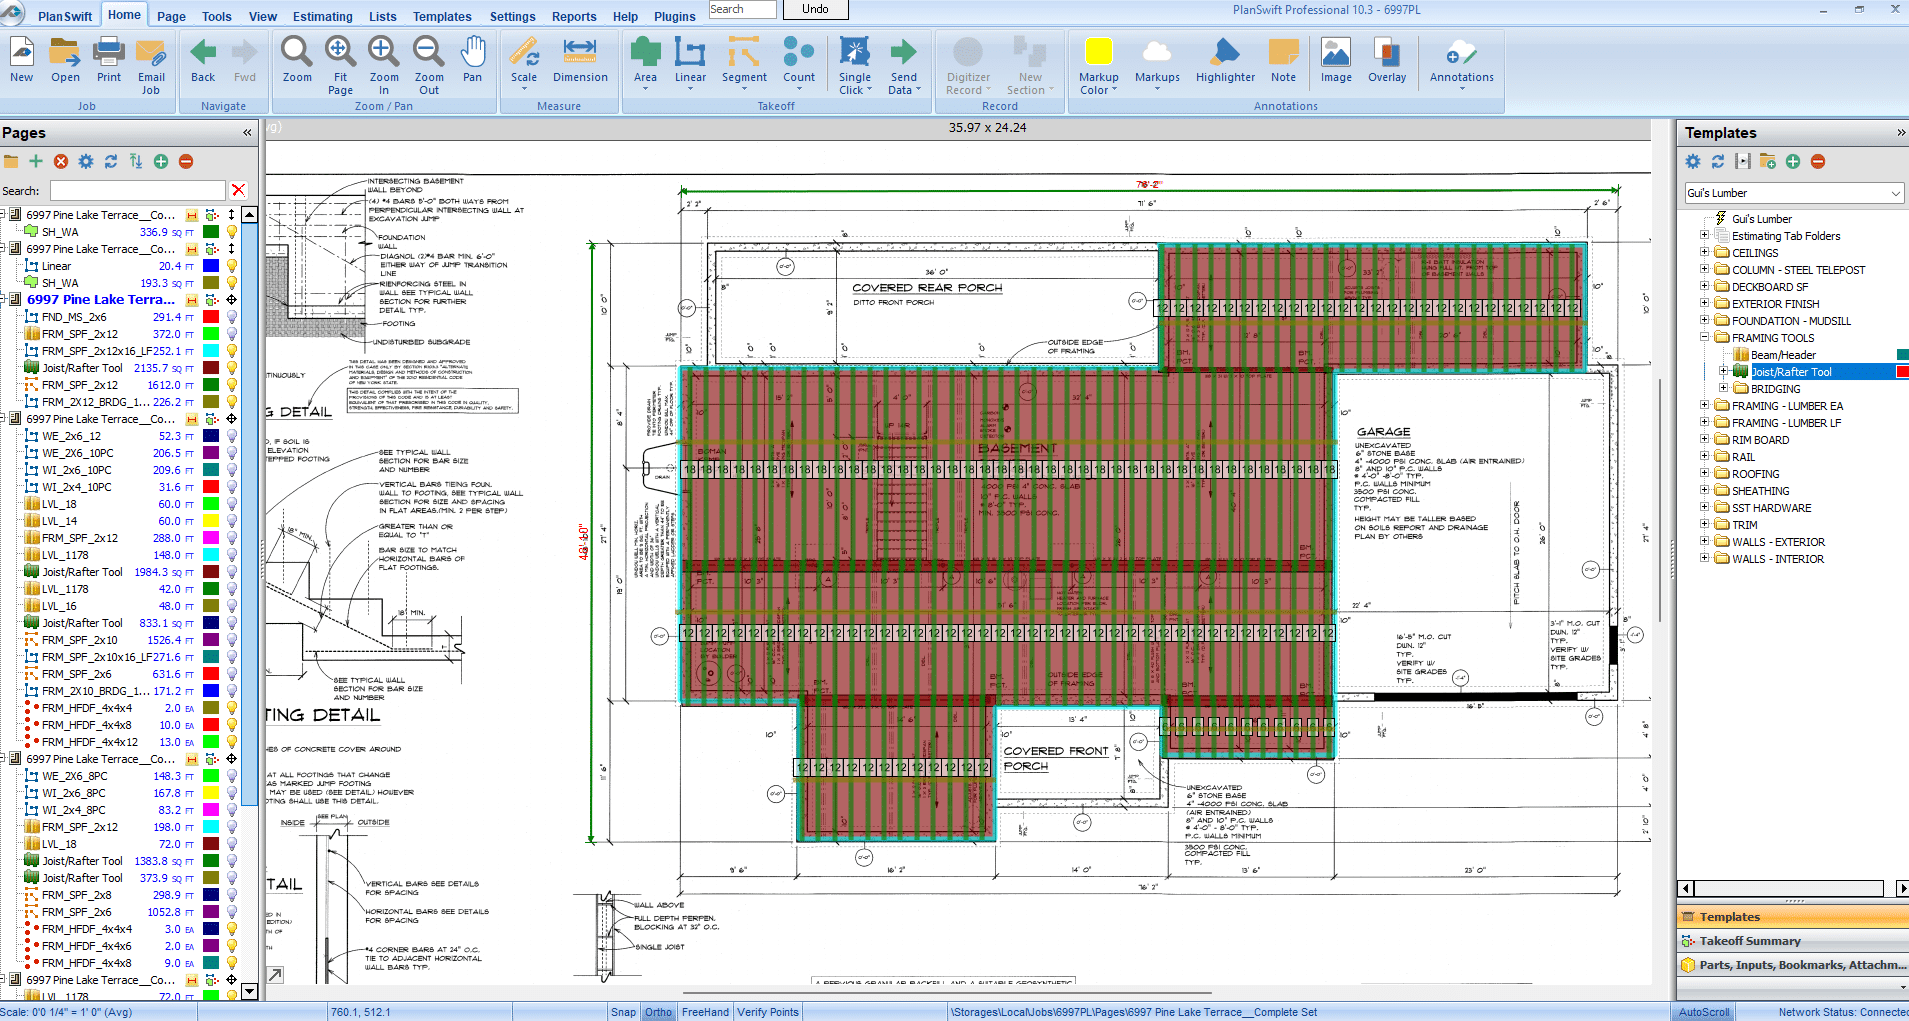Select the Highlighter annotation tool

click(1224, 62)
